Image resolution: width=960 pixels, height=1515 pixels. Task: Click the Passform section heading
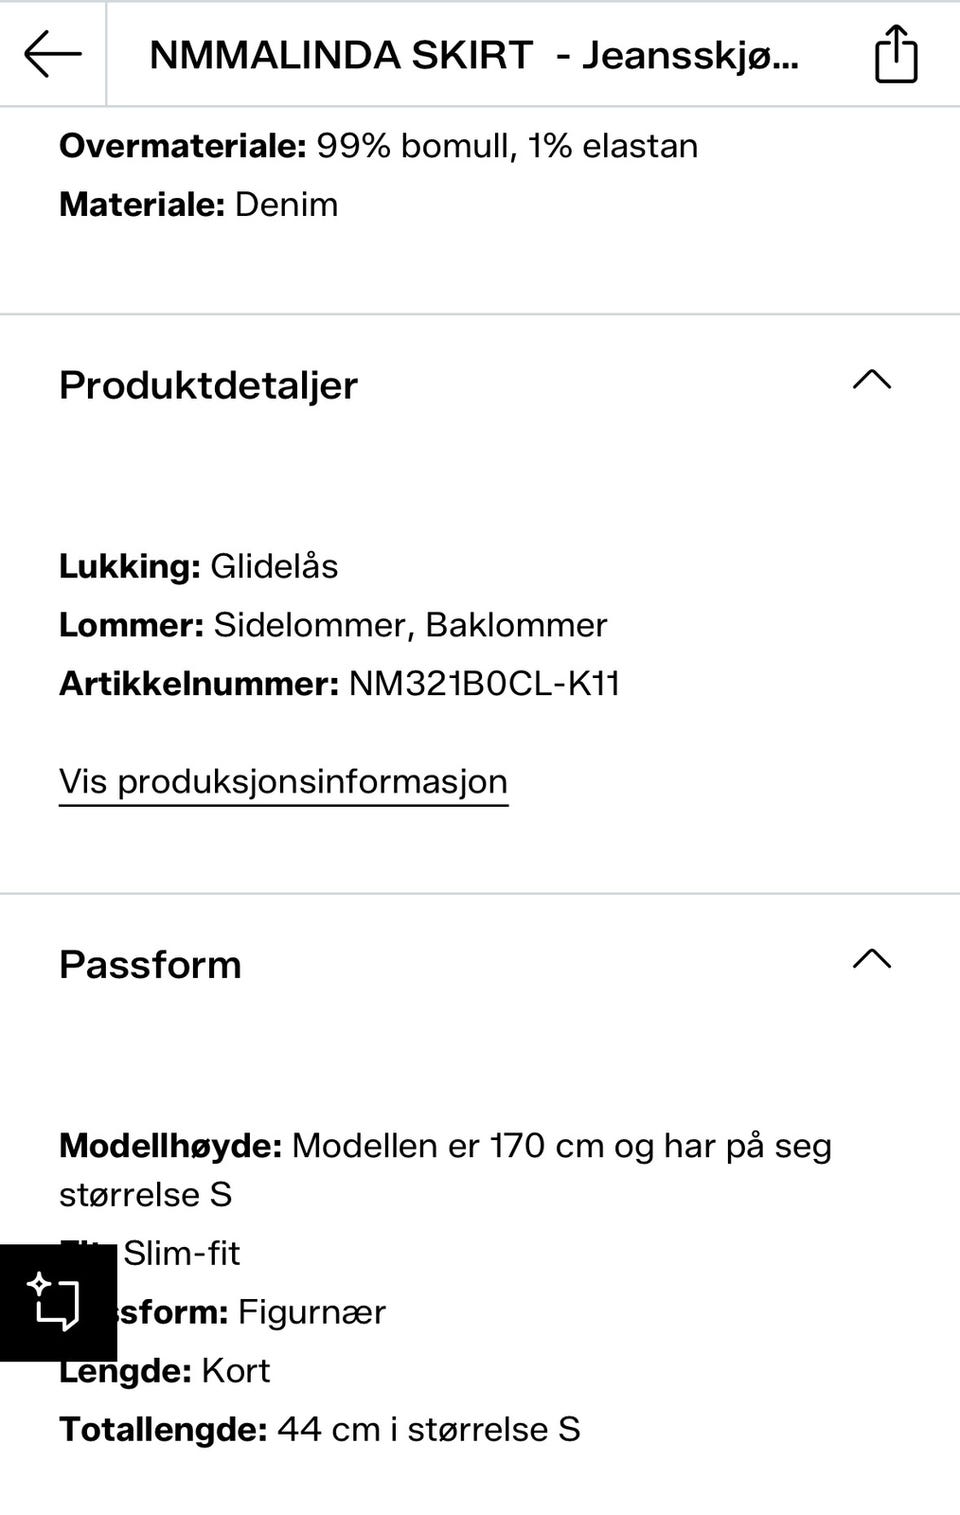tap(150, 964)
